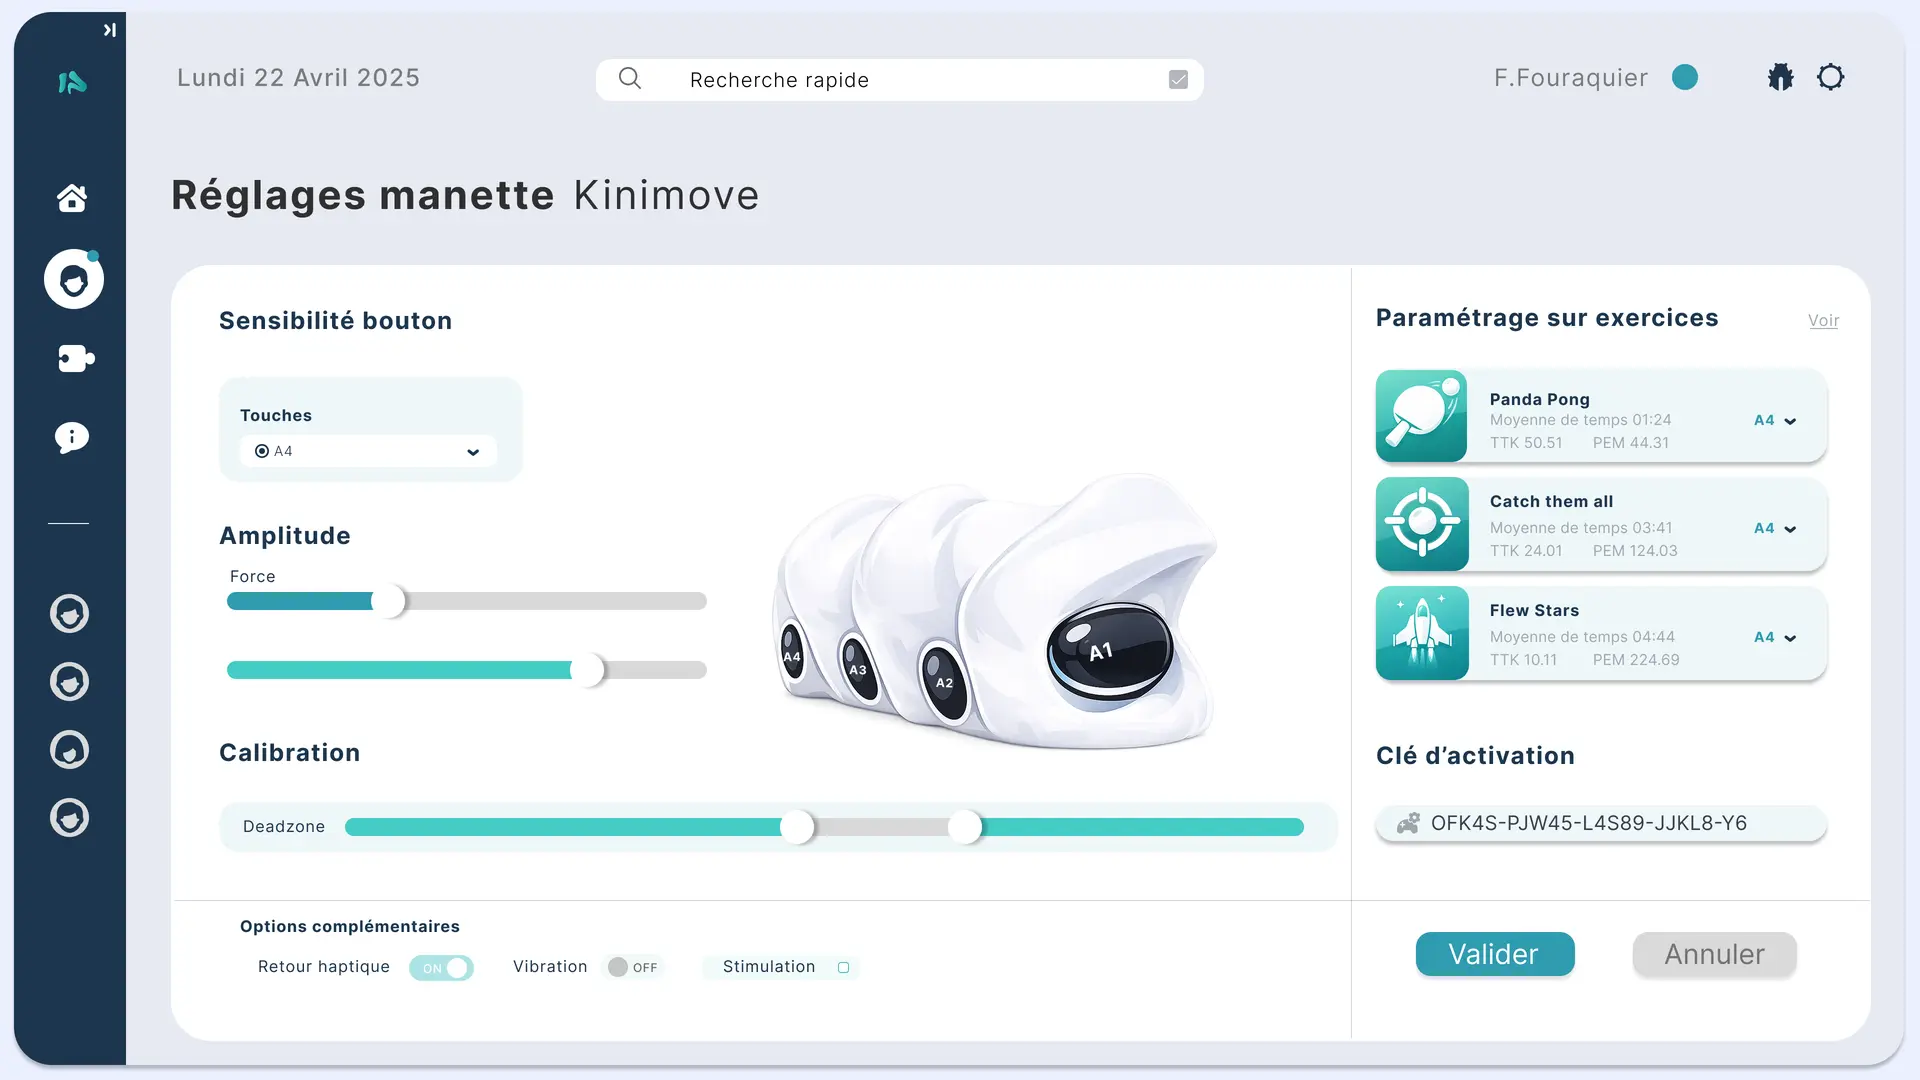This screenshot has width=1920, height=1080.
Task: Select the active patient avatar in sidebar
Action: (x=73, y=279)
